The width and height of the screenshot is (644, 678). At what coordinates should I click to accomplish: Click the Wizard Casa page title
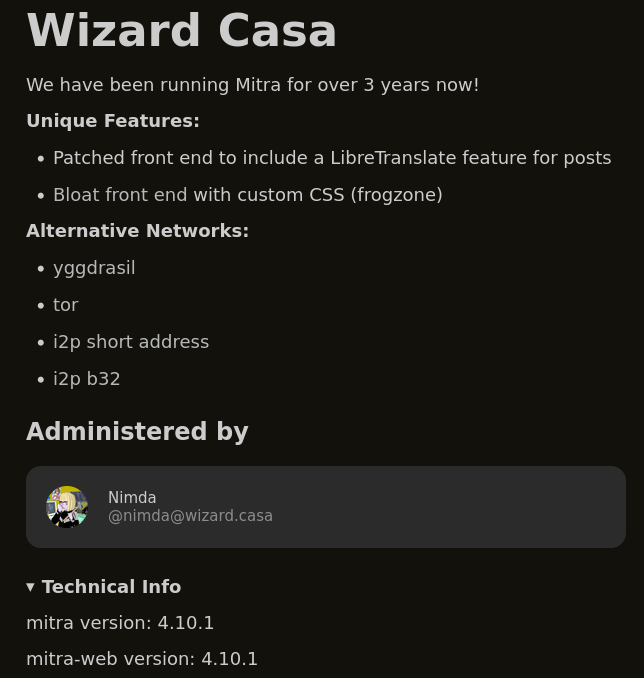[182, 31]
